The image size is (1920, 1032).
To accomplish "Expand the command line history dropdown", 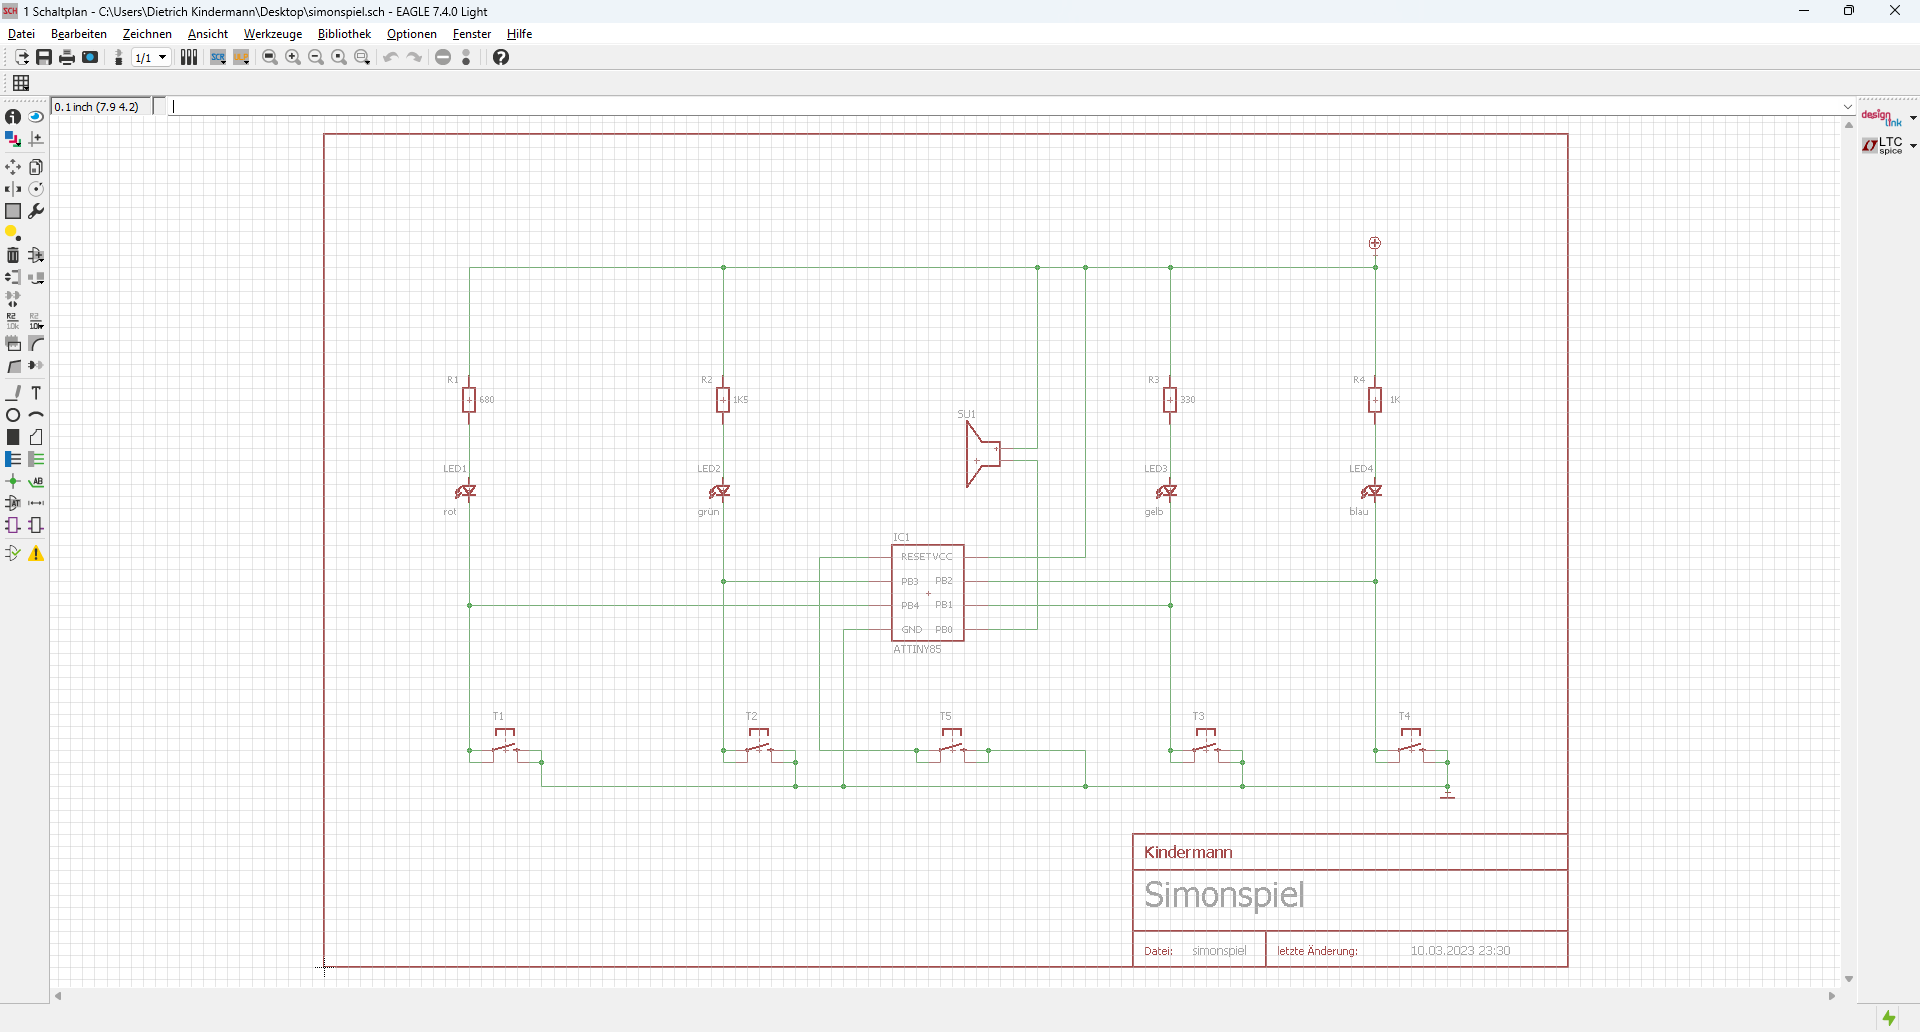I will tap(1847, 106).
